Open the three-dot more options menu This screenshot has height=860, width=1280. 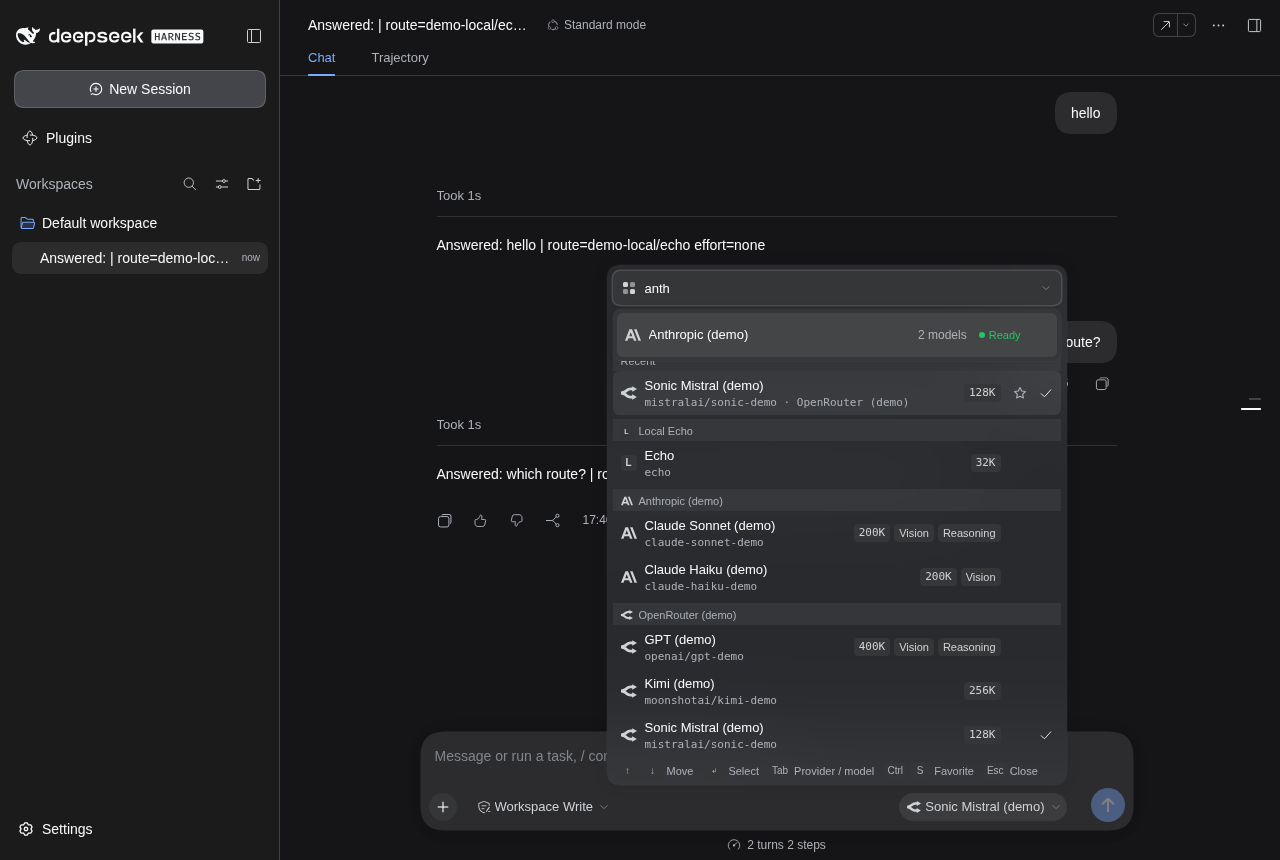[x=1218, y=25]
